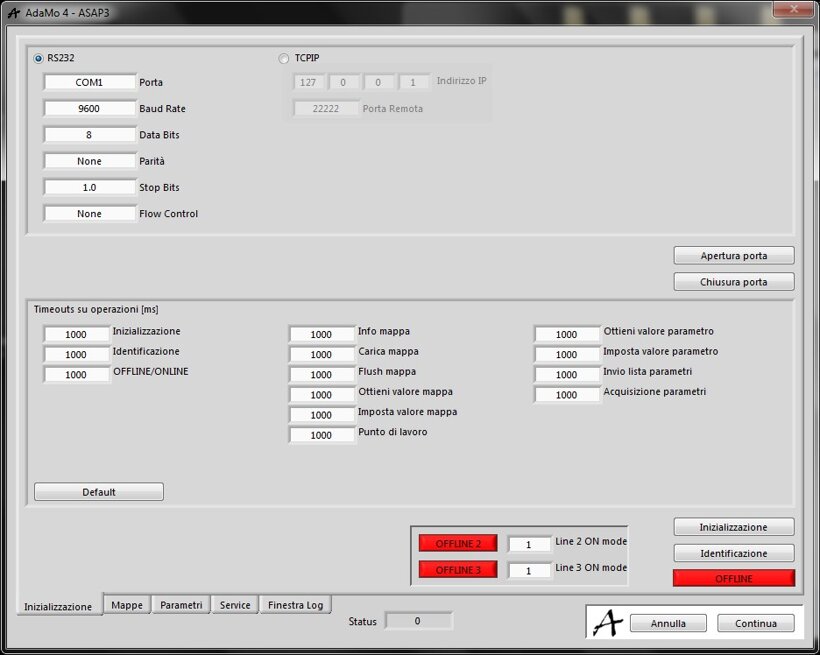Viewport: 820px width, 655px height.
Task: Open the Flow Control selector
Action: [89, 214]
